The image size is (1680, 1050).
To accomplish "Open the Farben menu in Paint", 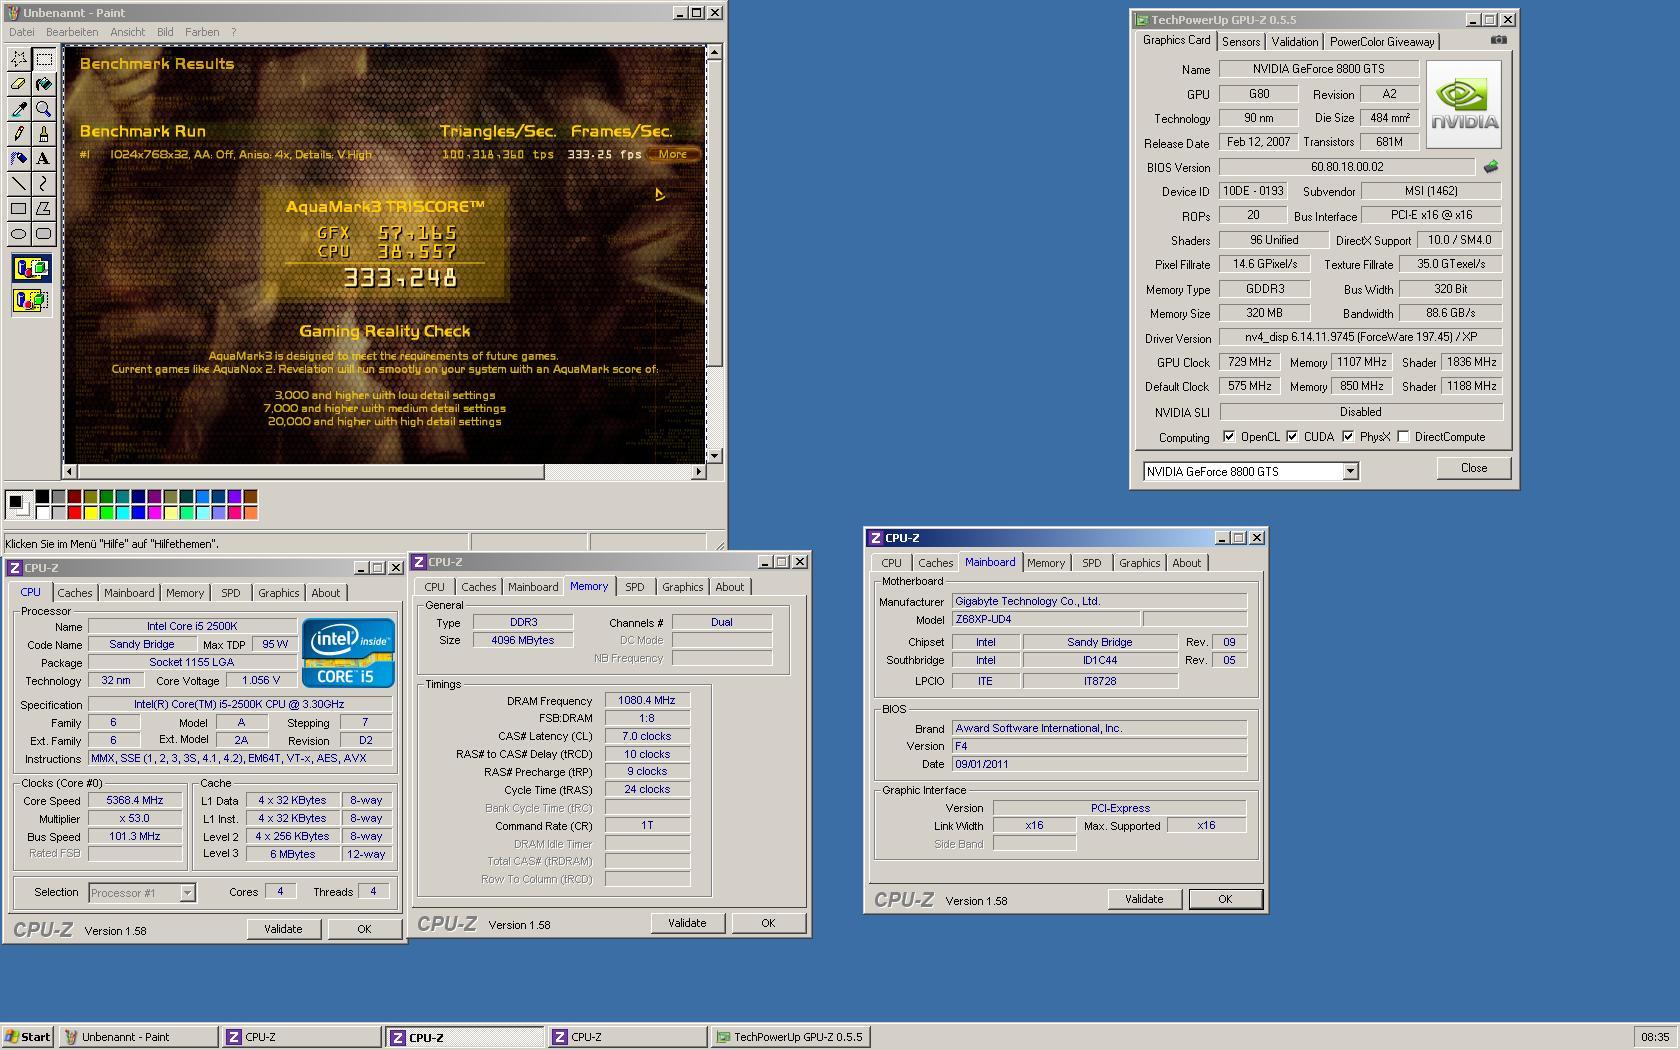I will 202,32.
